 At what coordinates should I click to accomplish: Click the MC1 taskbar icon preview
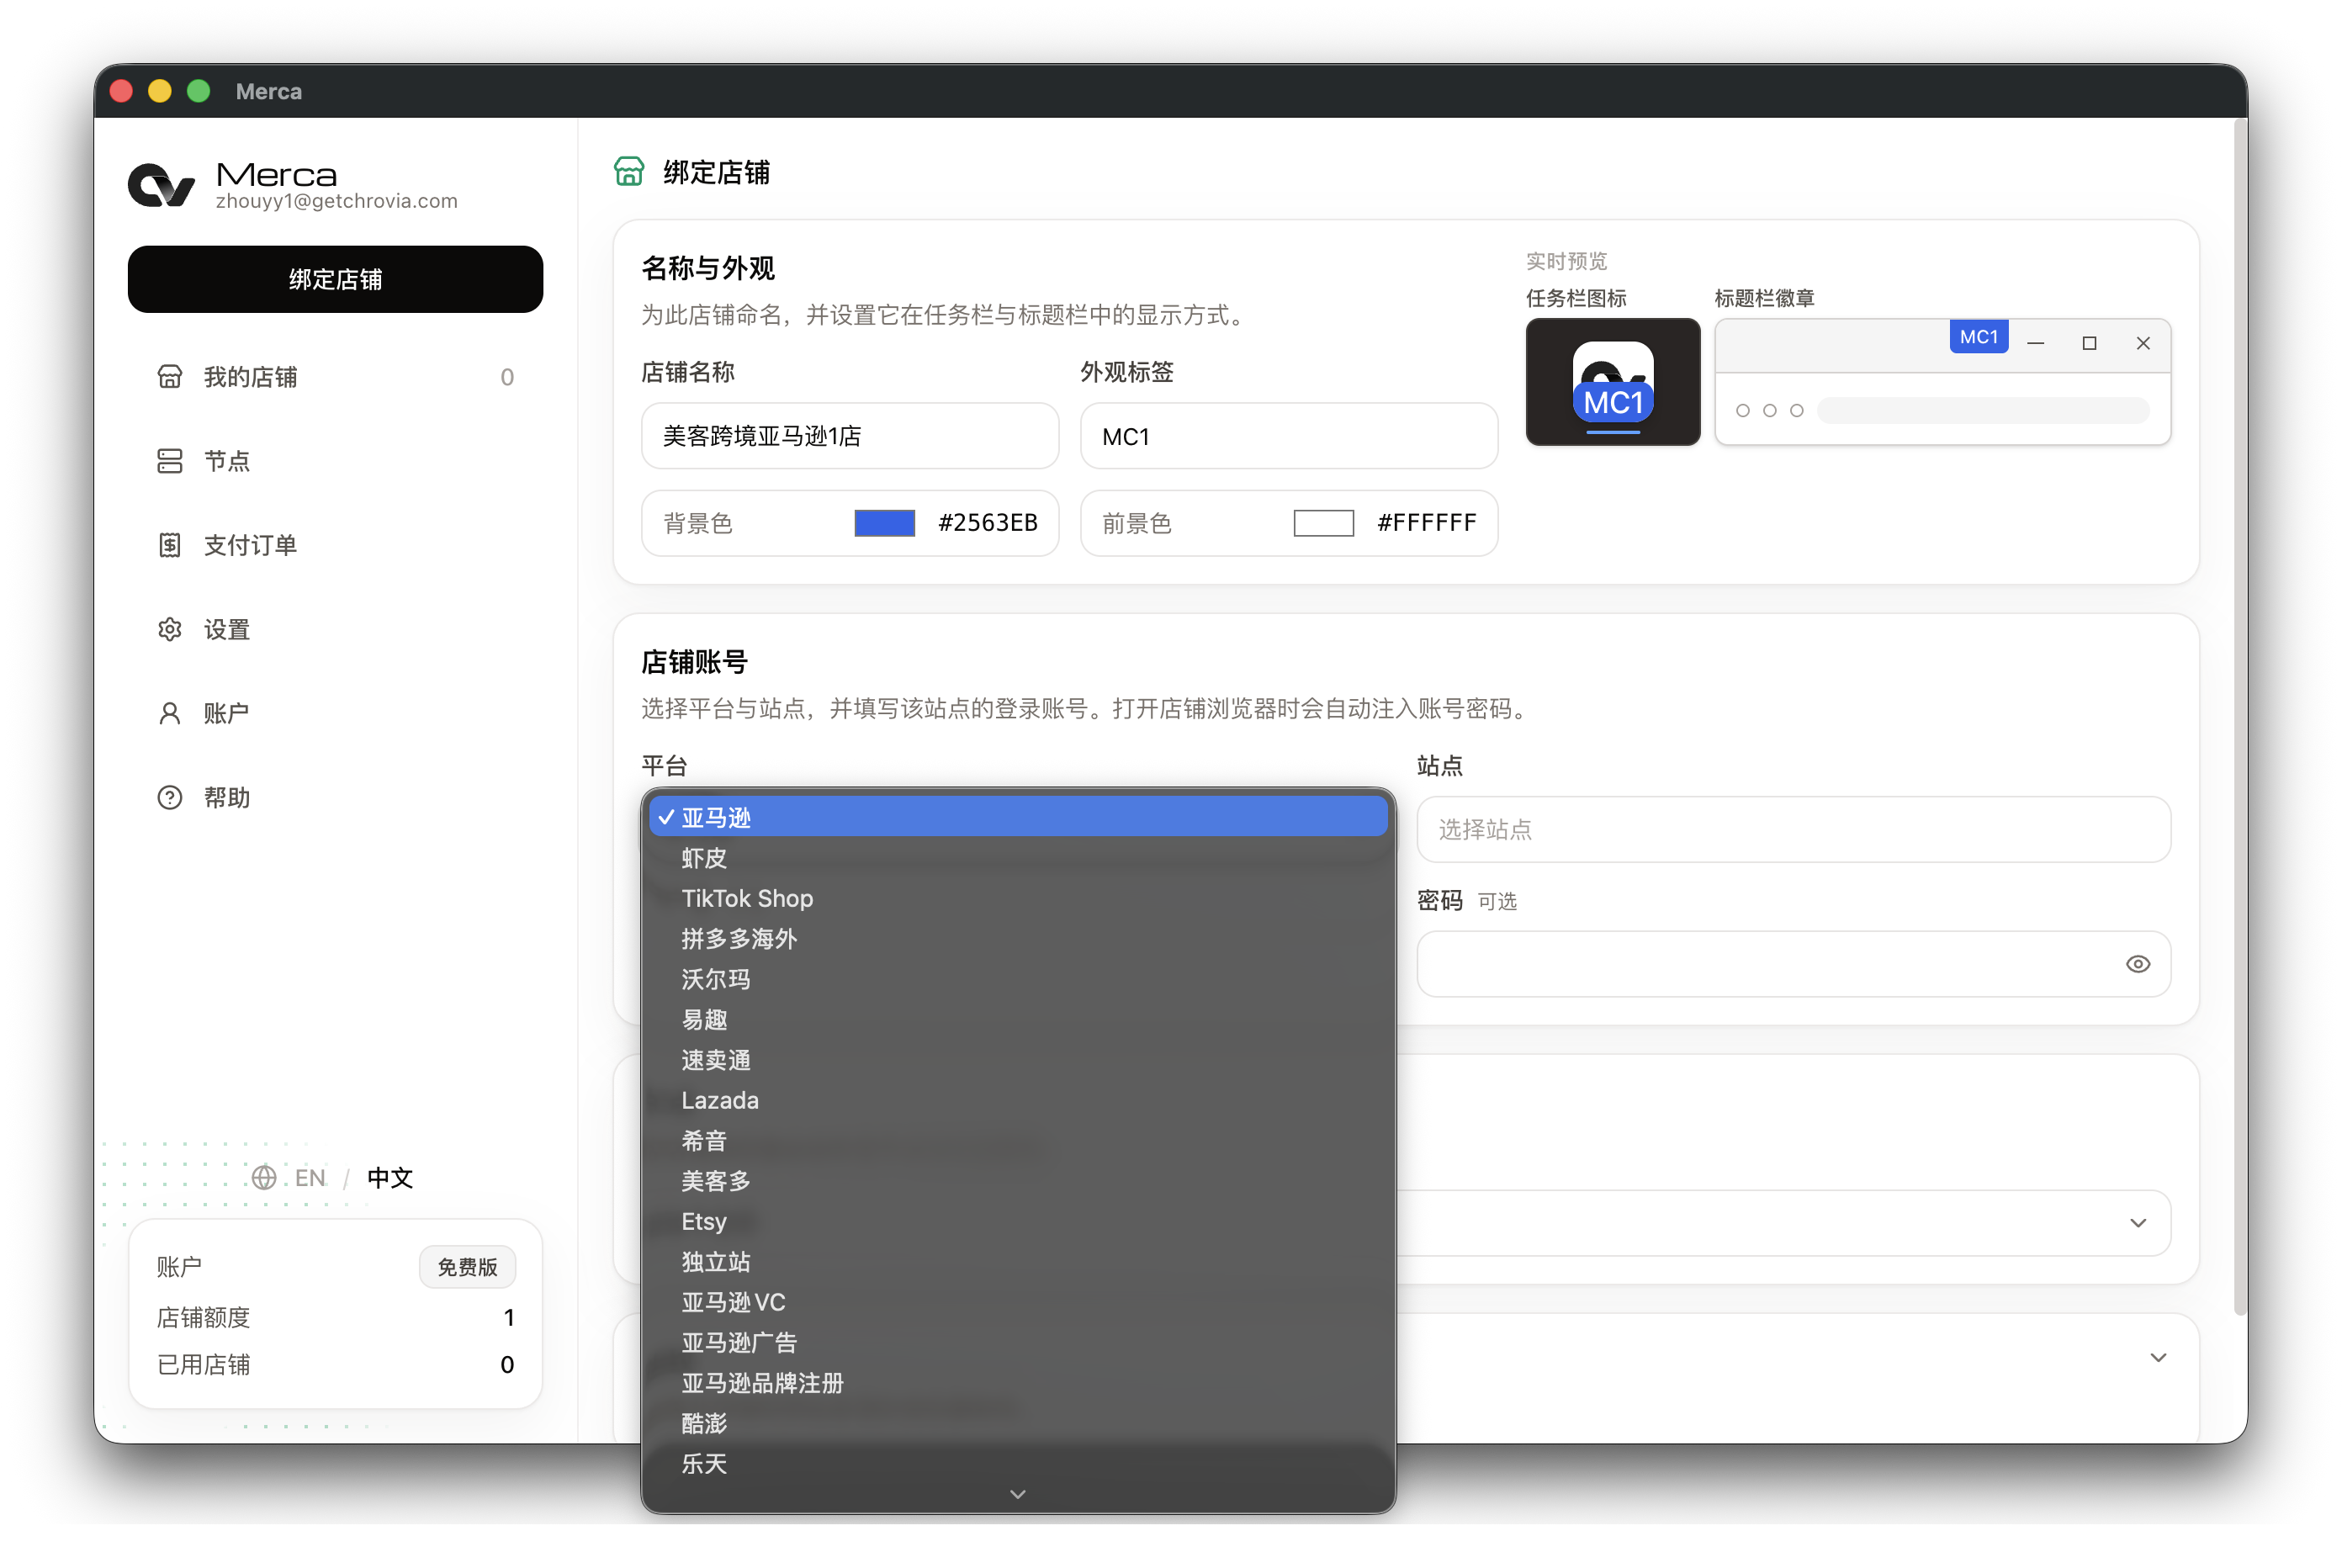click(x=1612, y=382)
